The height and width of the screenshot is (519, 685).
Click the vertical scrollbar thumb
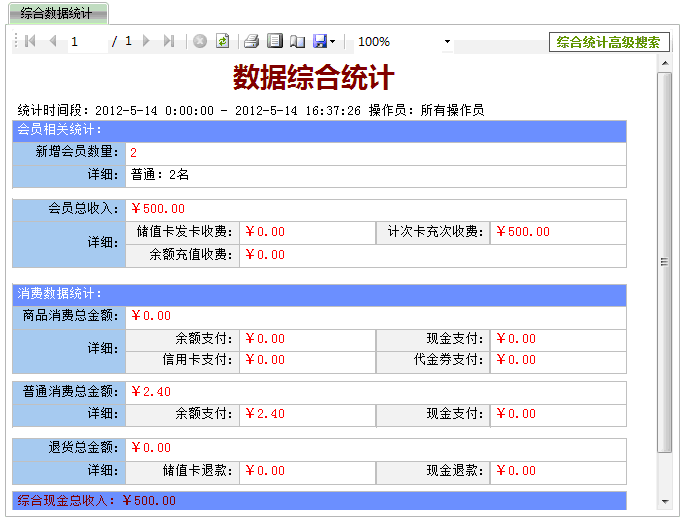pos(663,260)
